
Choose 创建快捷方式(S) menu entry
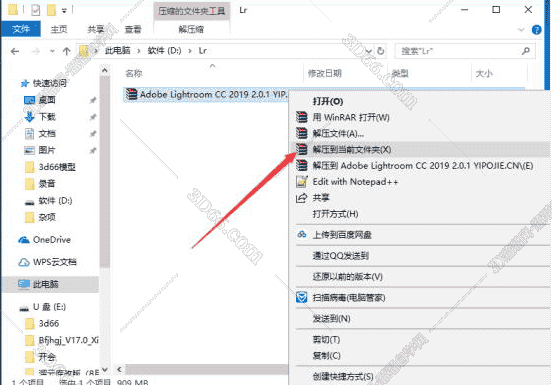tap(420, 377)
